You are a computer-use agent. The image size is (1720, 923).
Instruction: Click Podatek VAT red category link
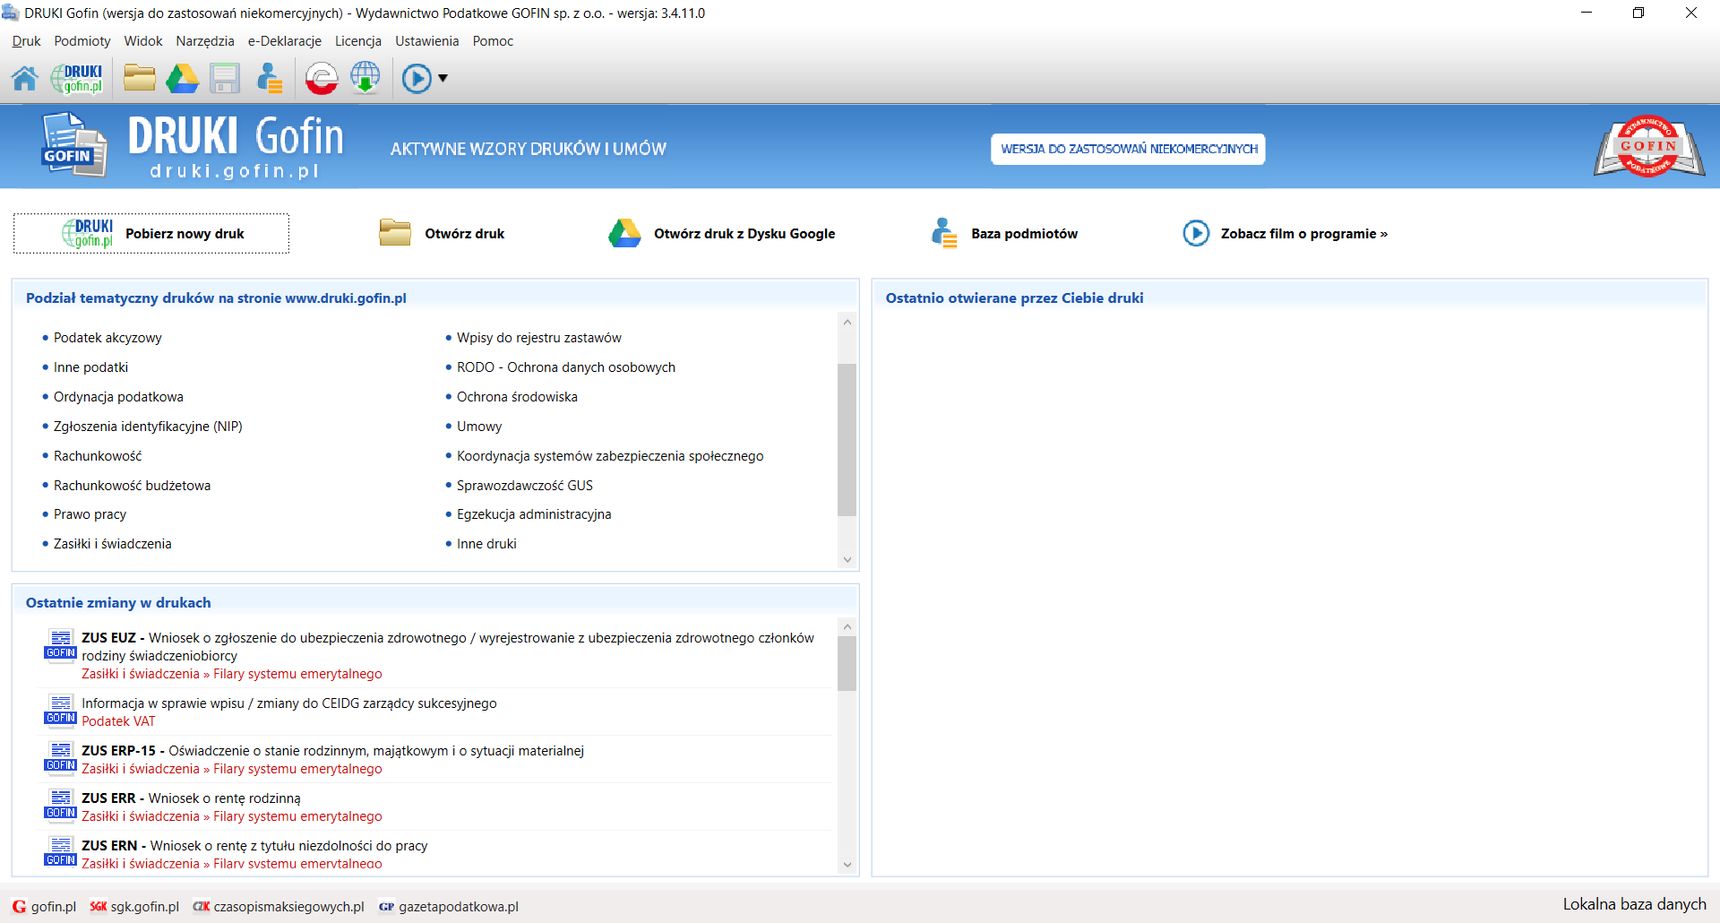point(118,721)
